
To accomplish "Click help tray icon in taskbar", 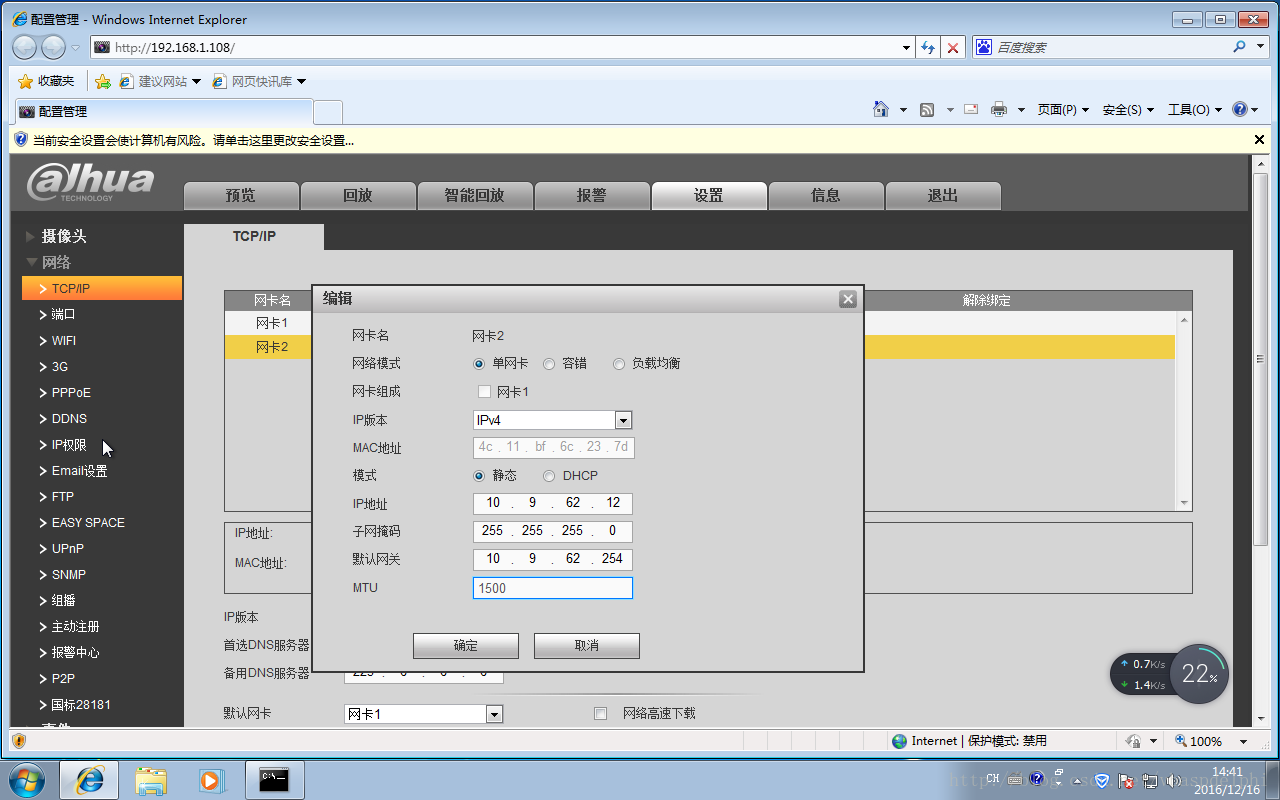I will pyautogui.click(x=1036, y=779).
